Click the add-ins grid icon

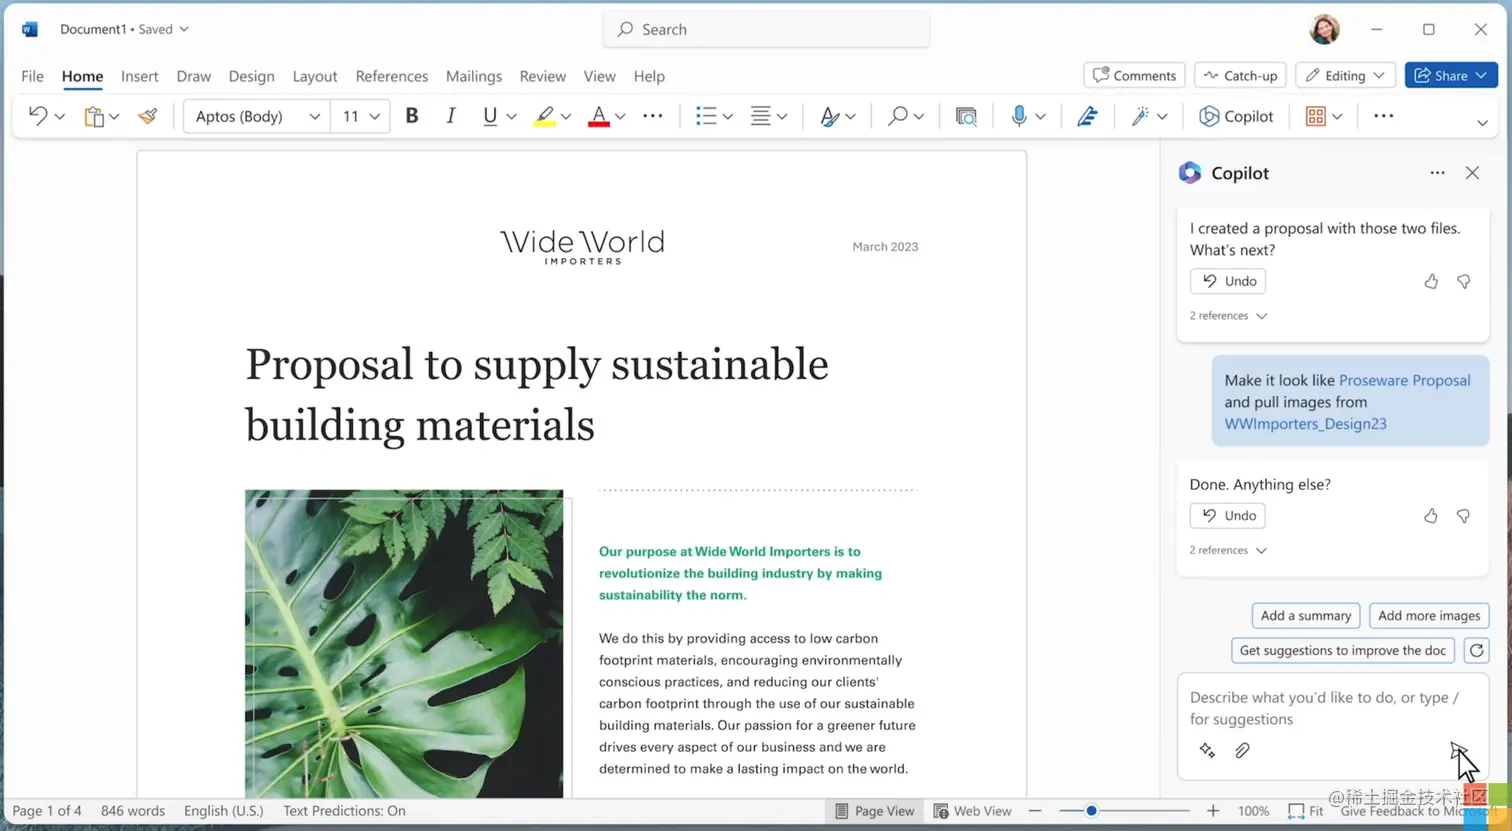click(1316, 116)
